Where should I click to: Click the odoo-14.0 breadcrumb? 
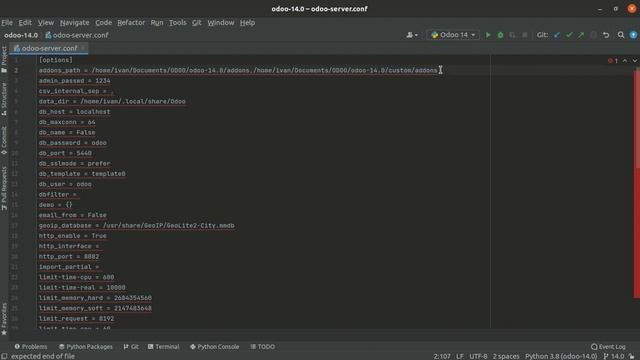pyautogui.click(x=21, y=35)
